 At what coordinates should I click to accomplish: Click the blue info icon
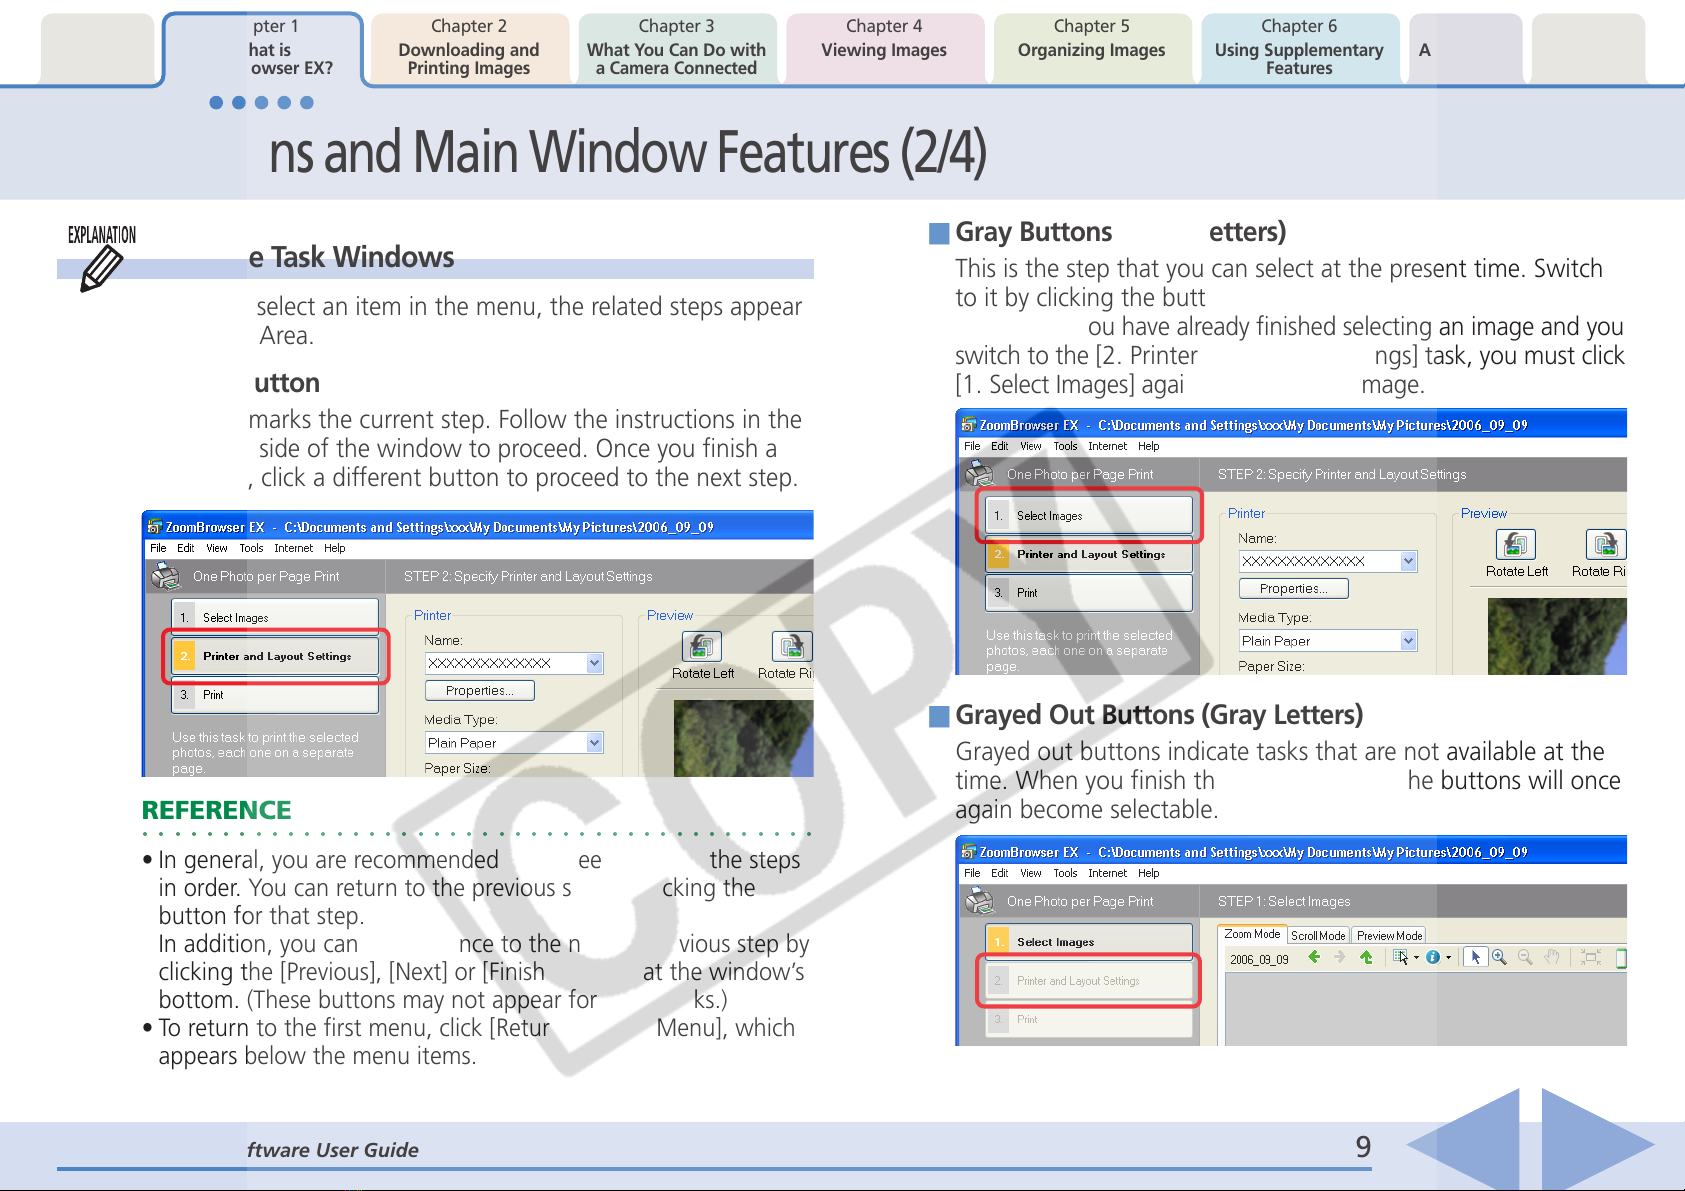1432,957
